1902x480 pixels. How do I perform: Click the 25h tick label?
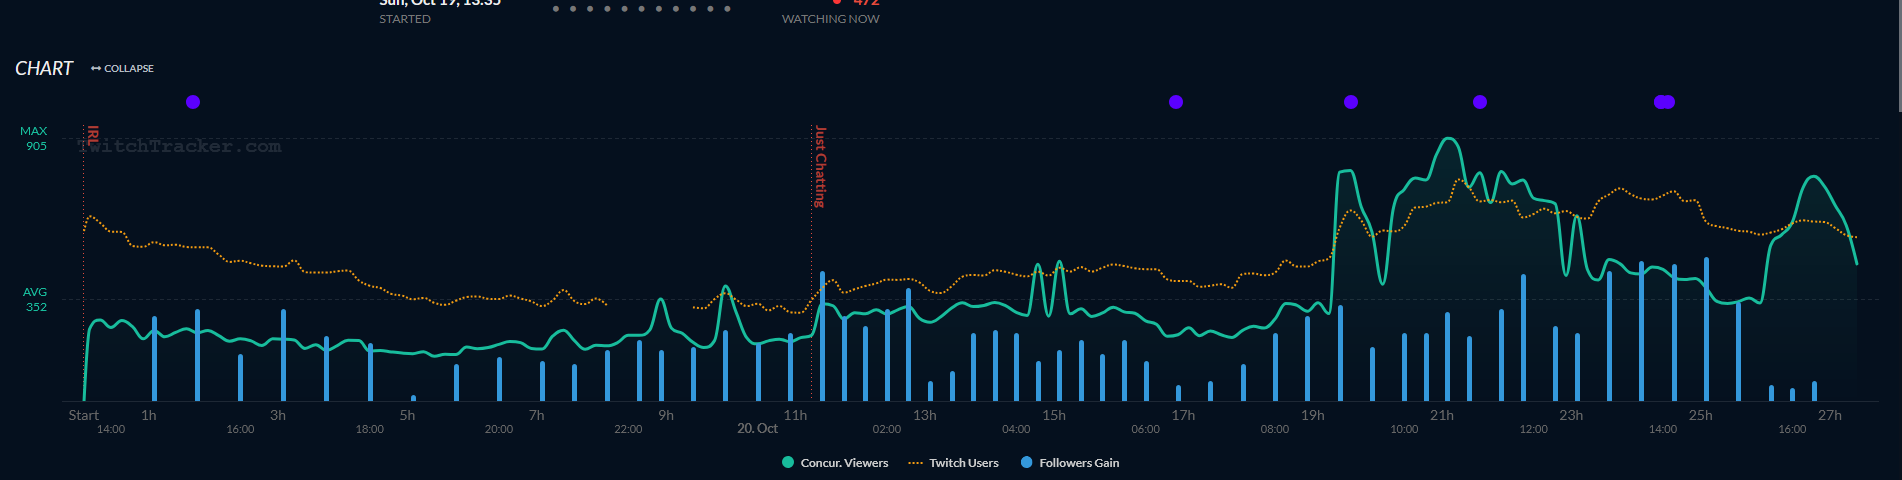click(1701, 415)
